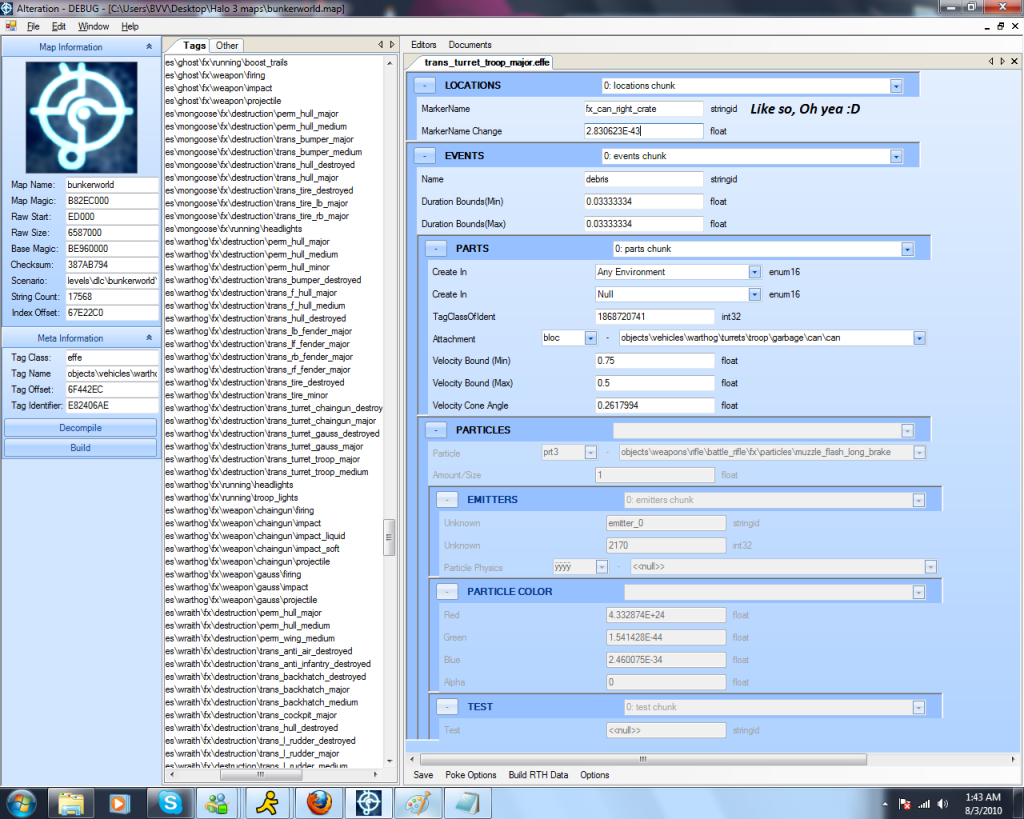Select the Tags tab
This screenshot has height=819, width=1024.
194,45
